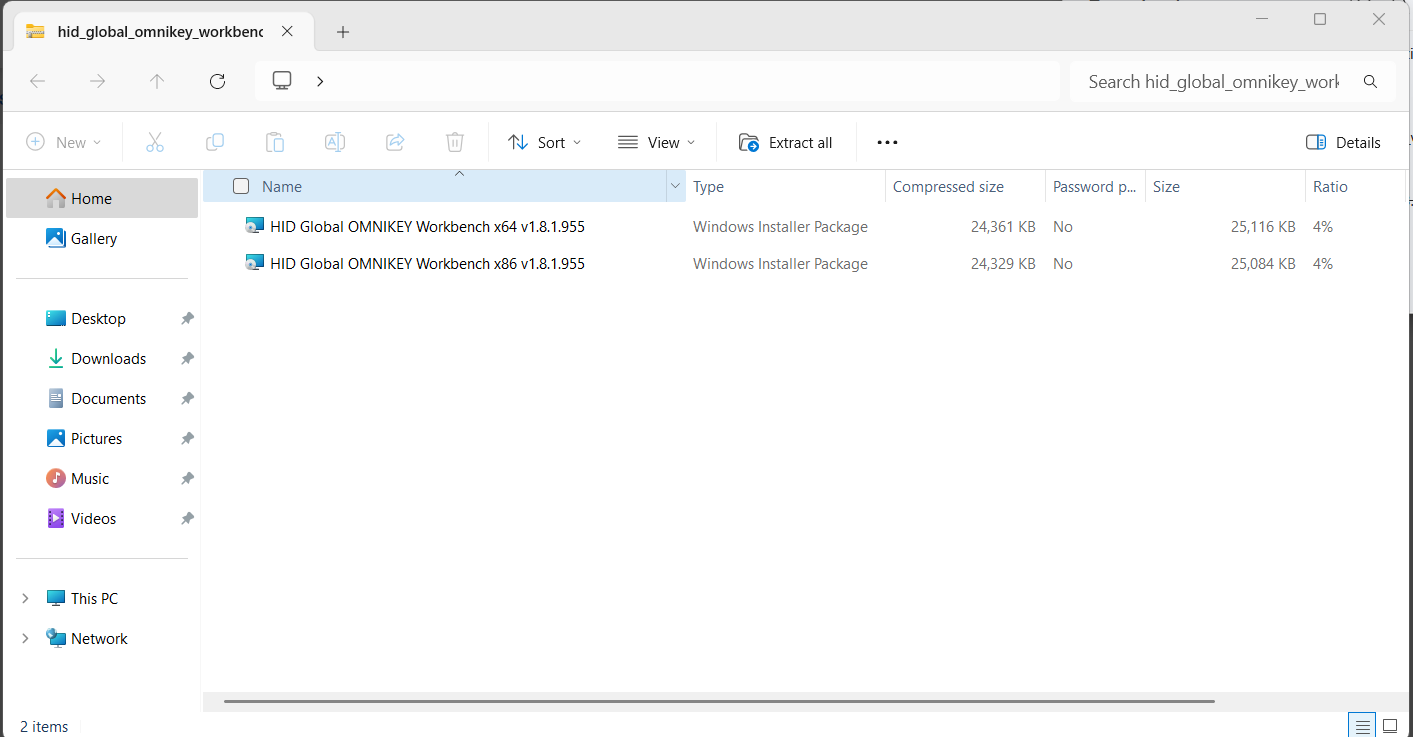Screen dimensions: 1413x737
Task: Select This PC in the sidebar
Action: point(94,599)
